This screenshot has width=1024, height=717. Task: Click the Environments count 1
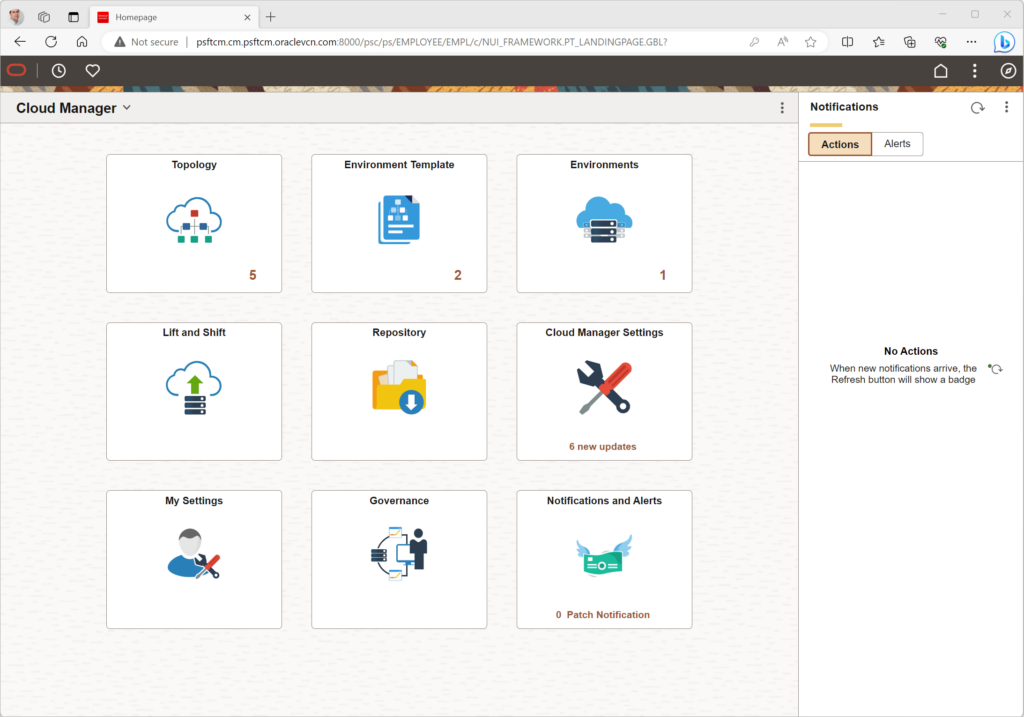pos(663,275)
